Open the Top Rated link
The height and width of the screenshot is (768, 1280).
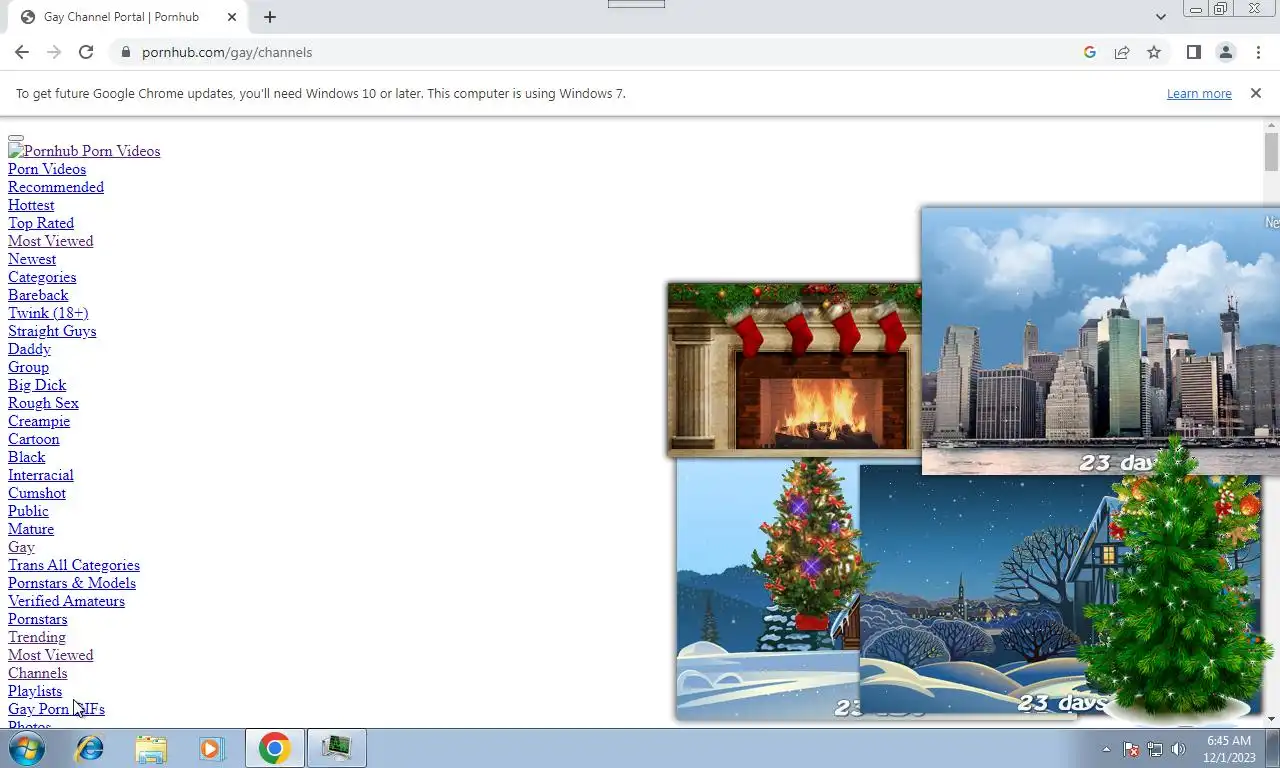41,223
